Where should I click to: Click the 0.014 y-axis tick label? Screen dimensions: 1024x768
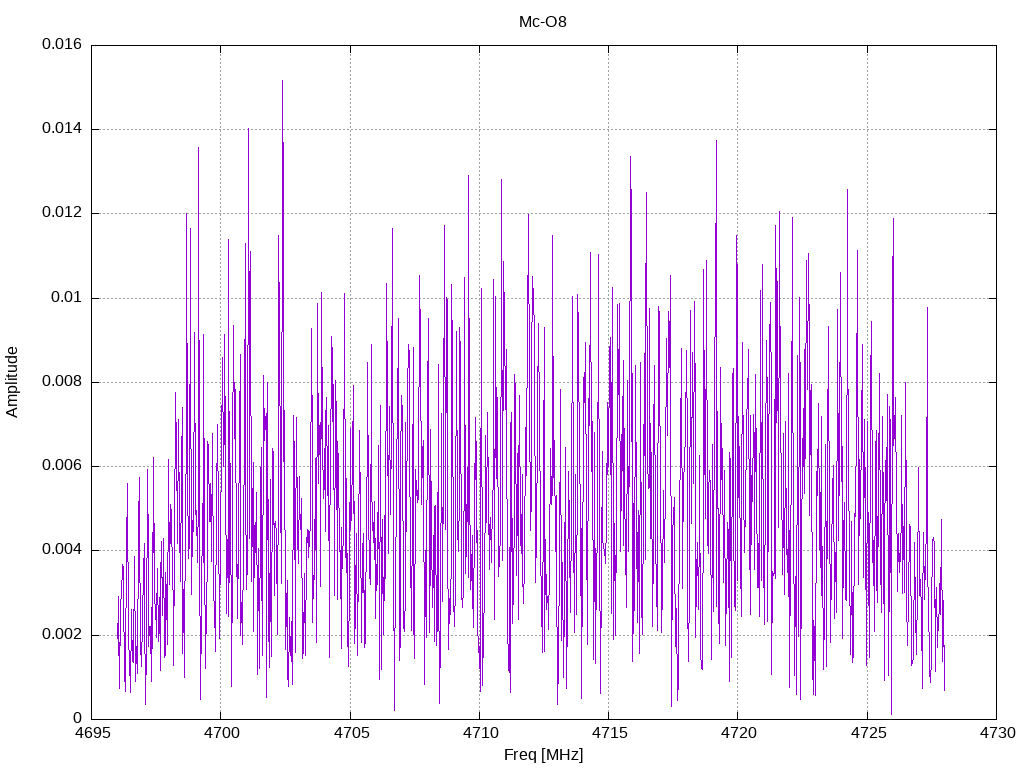click(62, 129)
